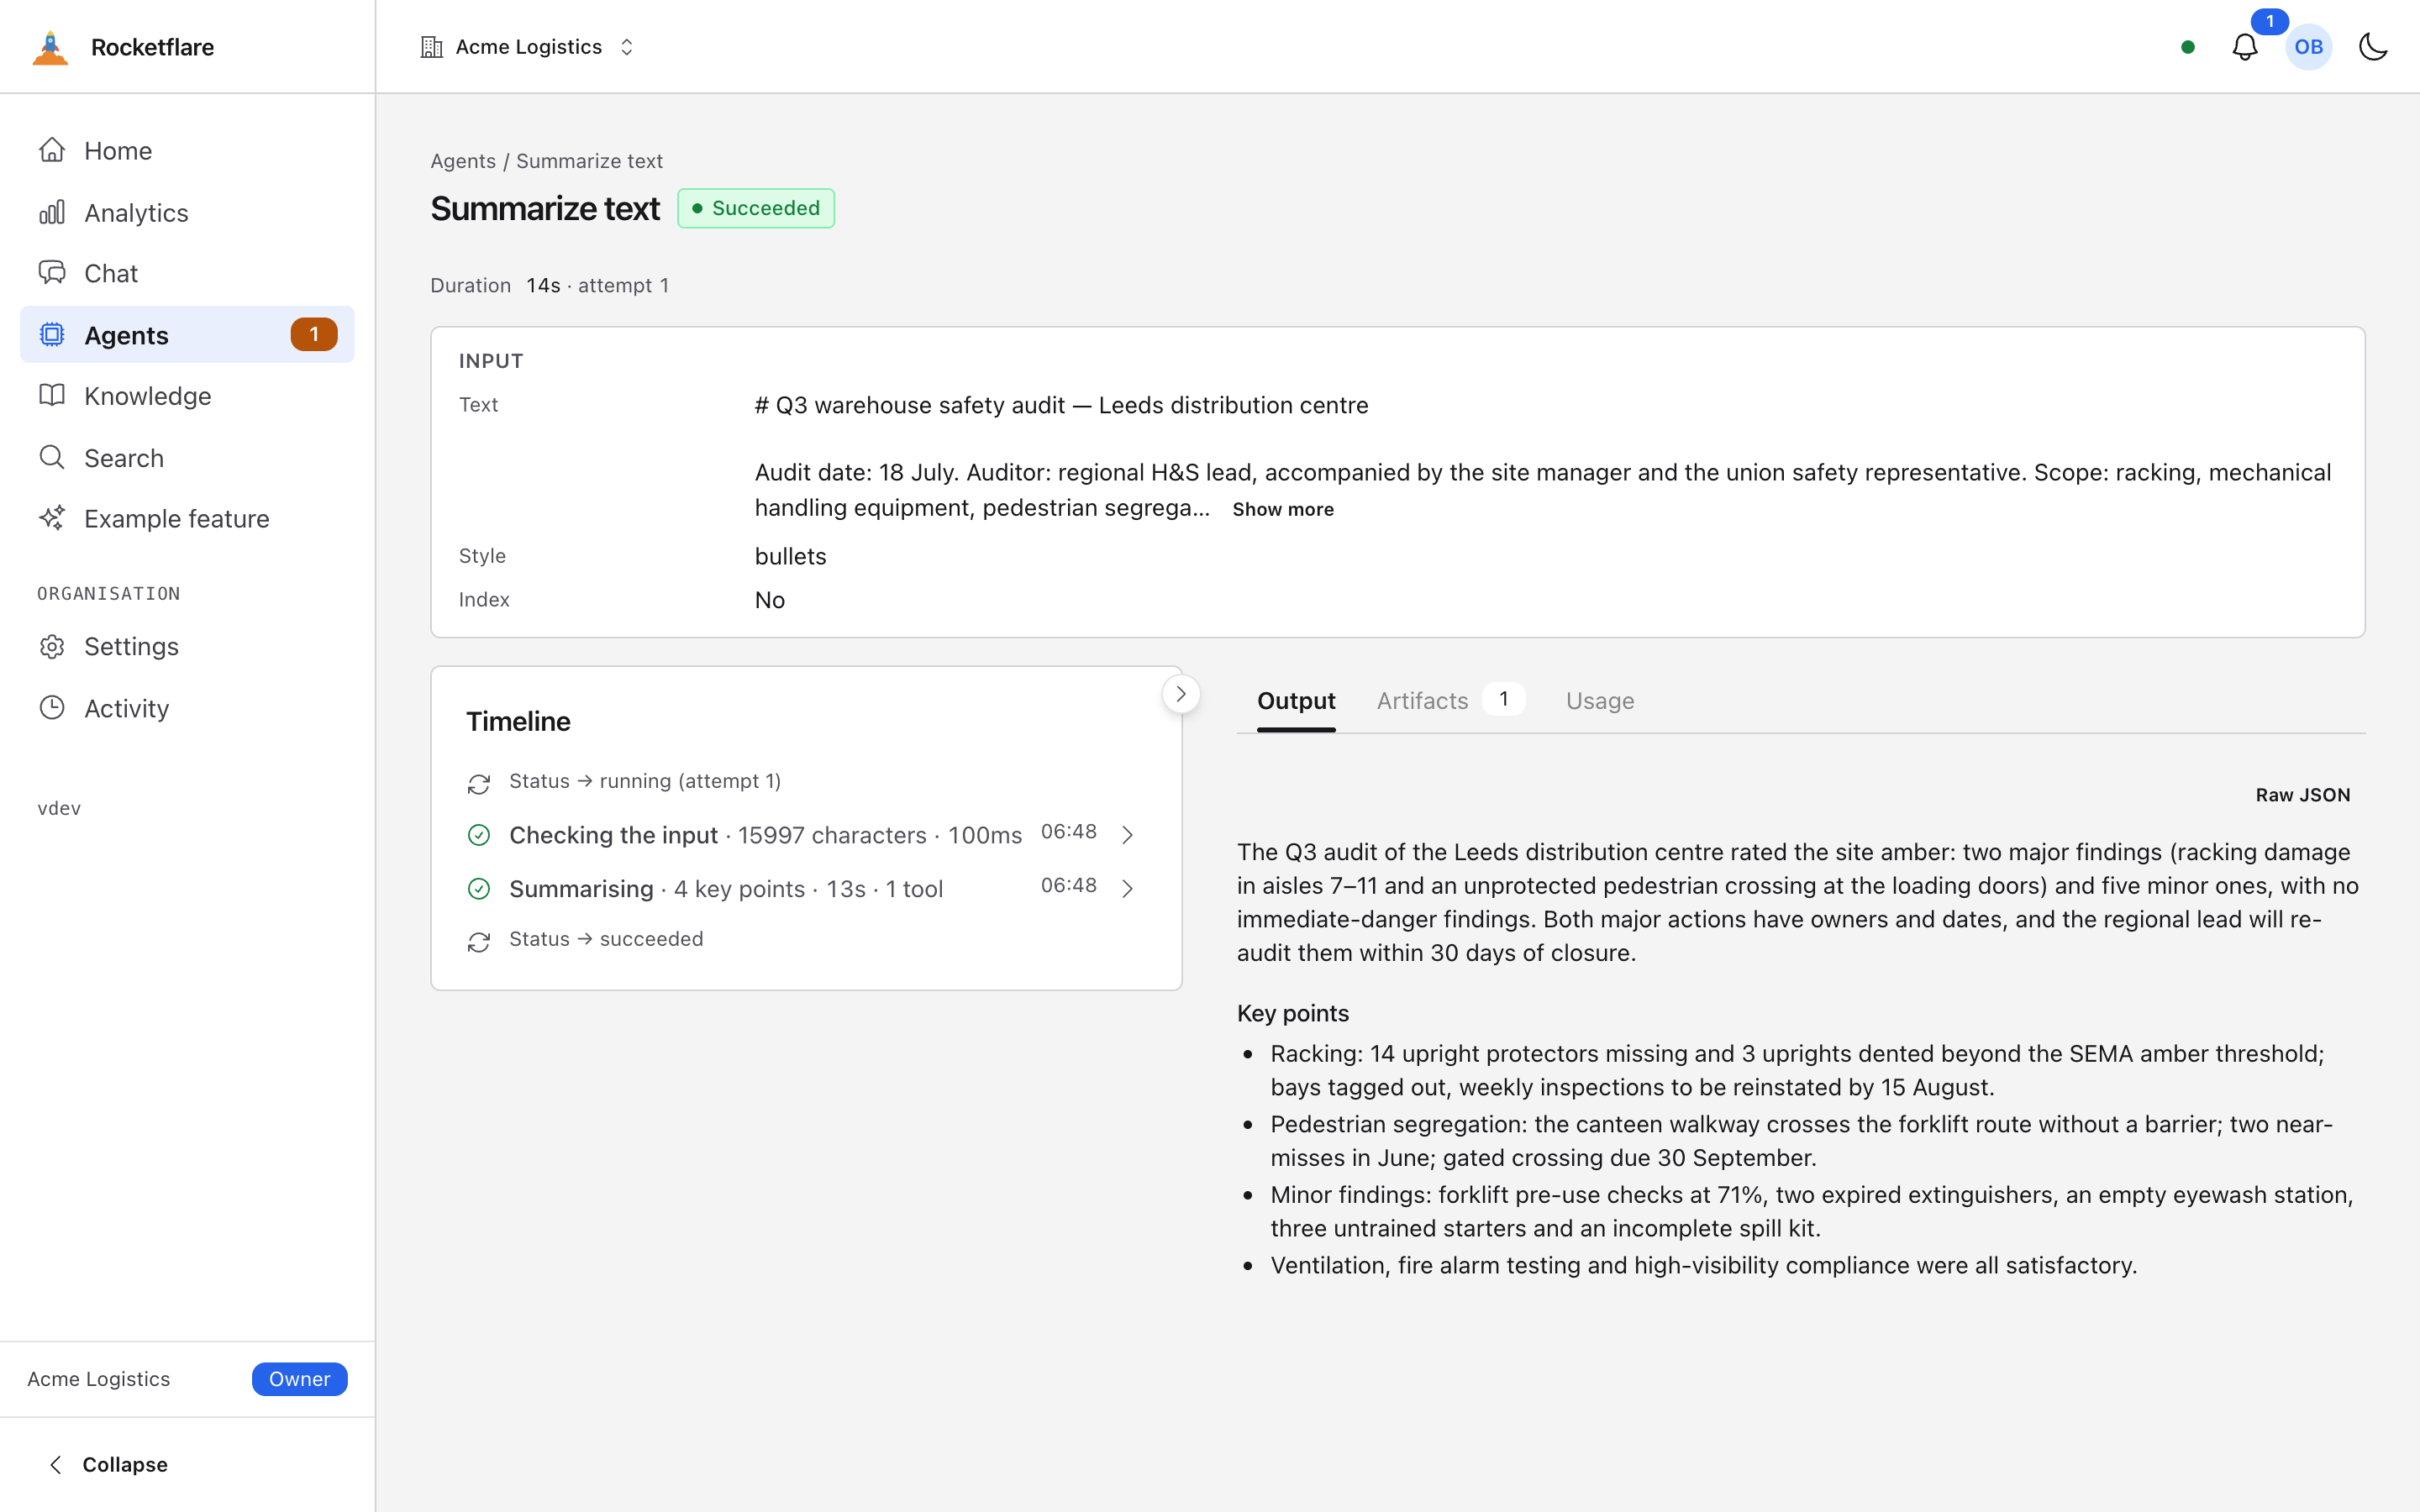Switch to the Artifacts tab
Image resolution: width=2420 pixels, height=1512 pixels.
pos(1450,701)
